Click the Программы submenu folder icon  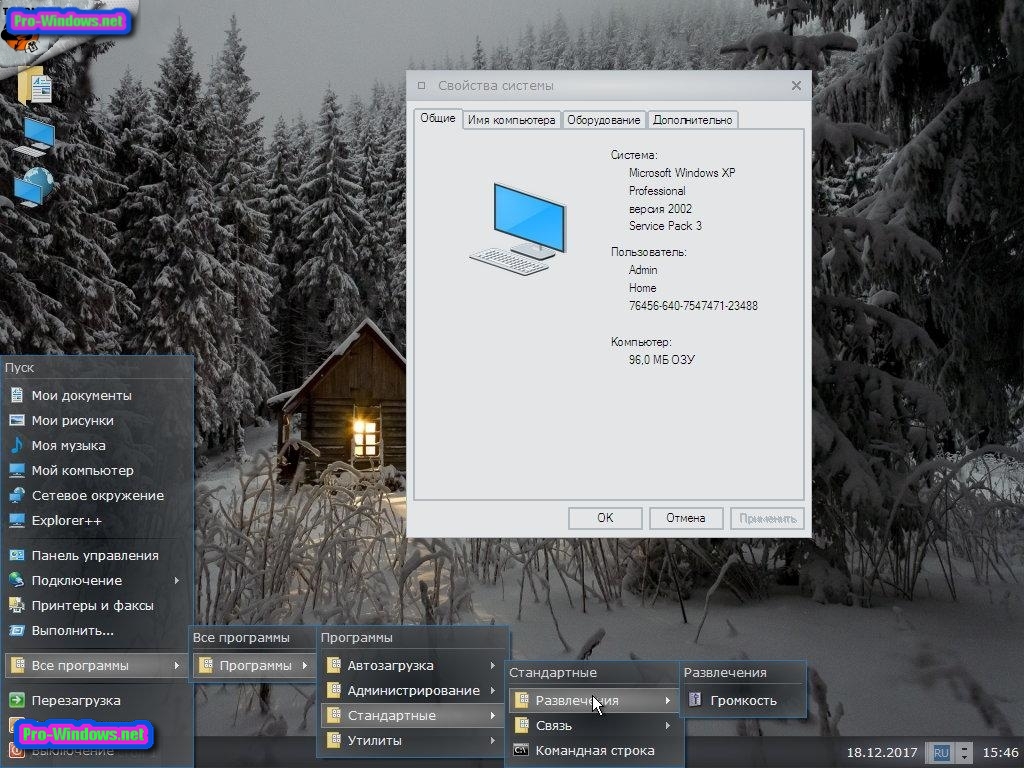206,665
